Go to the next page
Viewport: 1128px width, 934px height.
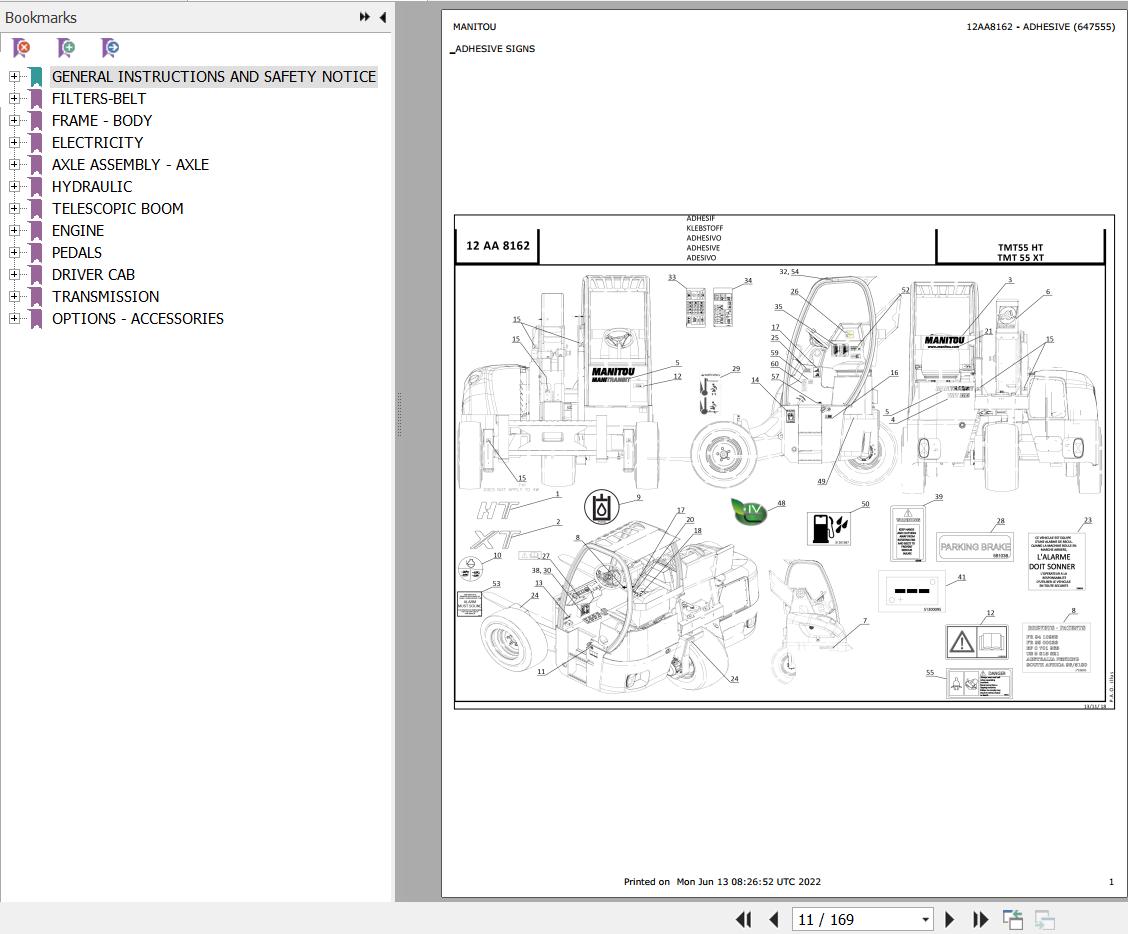950,920
